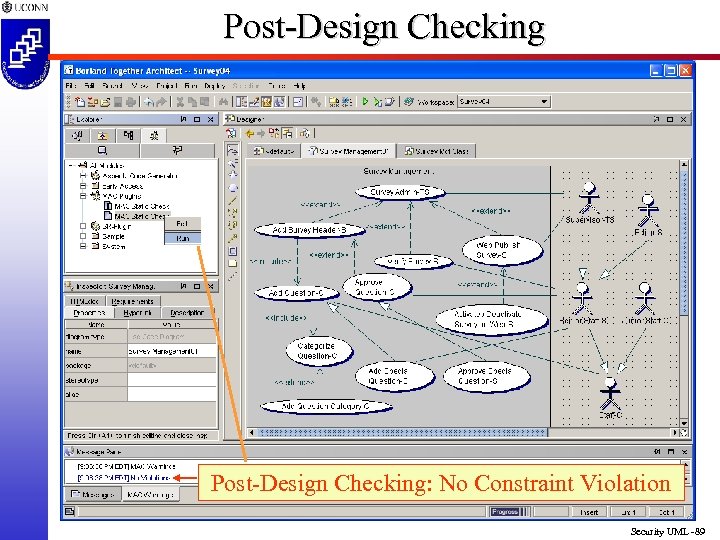Click the Print toolbar icon
The width and height of the screenshot is (720, 540).
pyautogui.click(x=131, y=102)
